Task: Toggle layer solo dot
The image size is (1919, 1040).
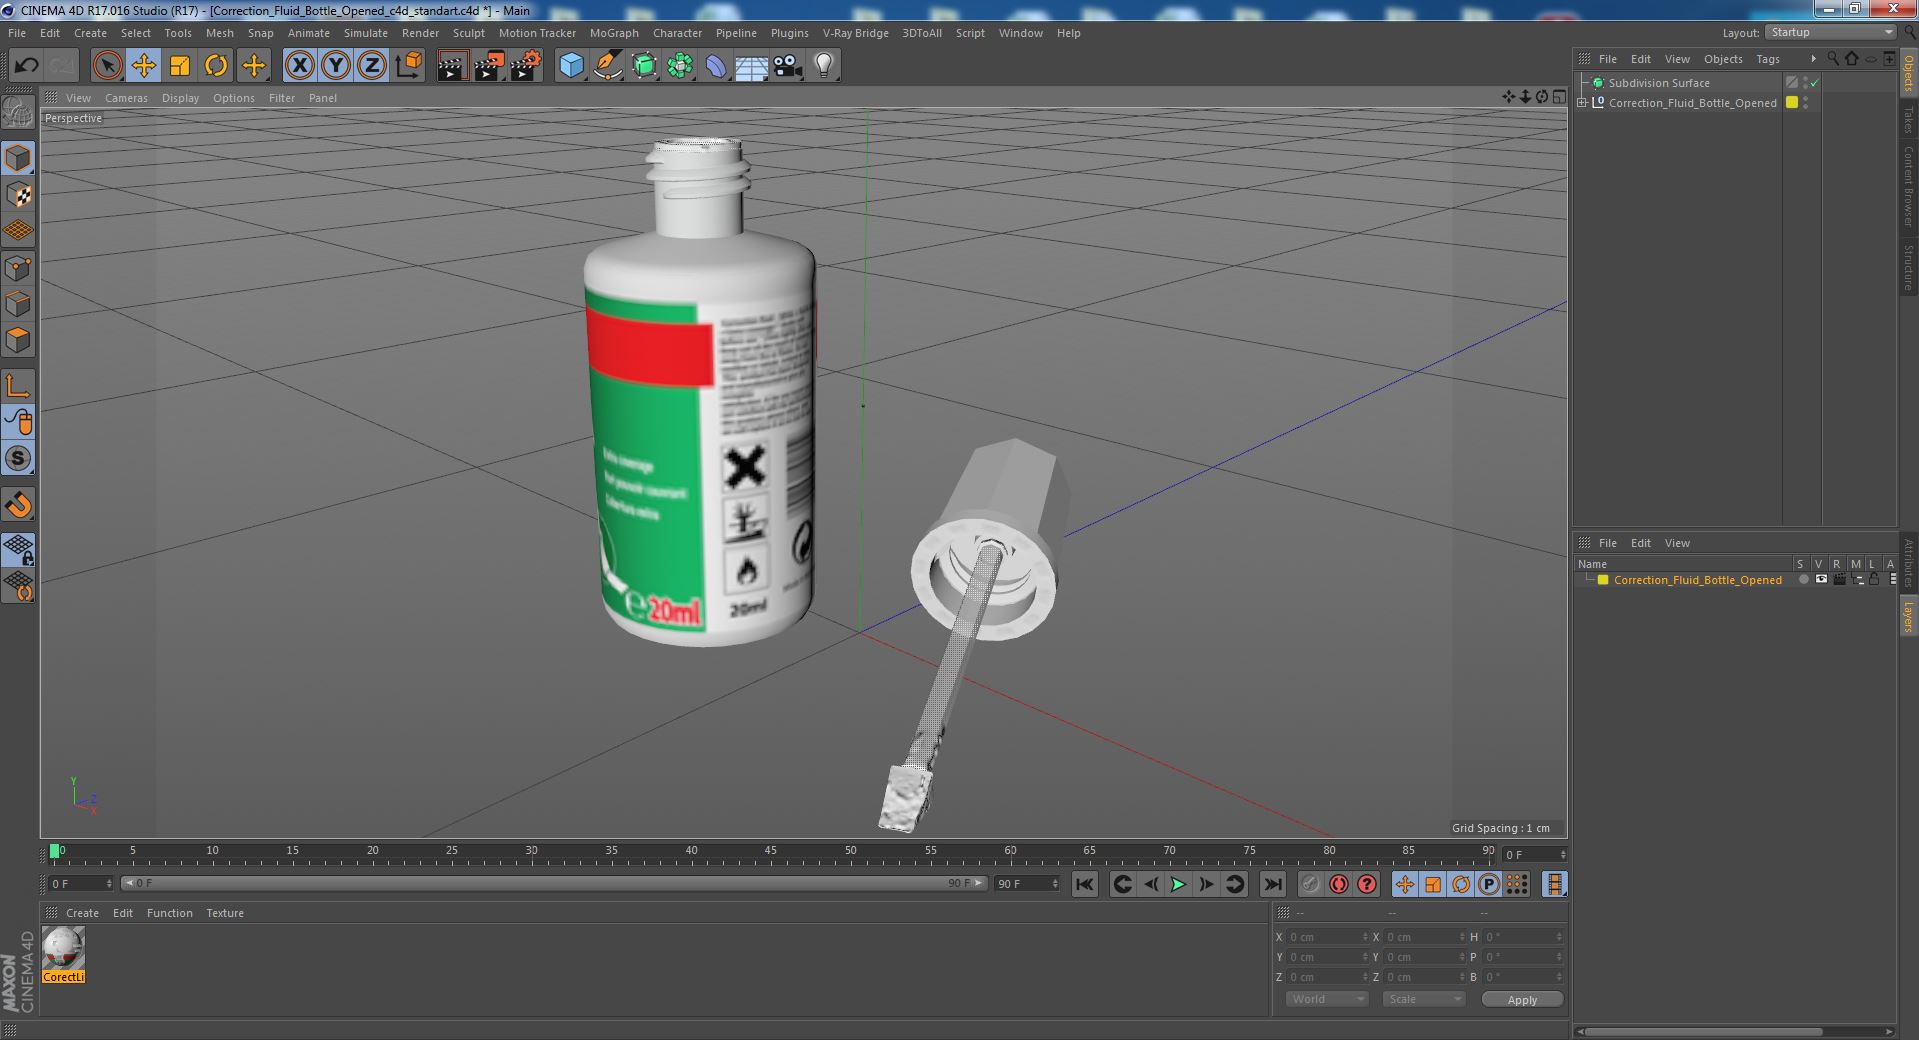Action: click(1803, 580)
